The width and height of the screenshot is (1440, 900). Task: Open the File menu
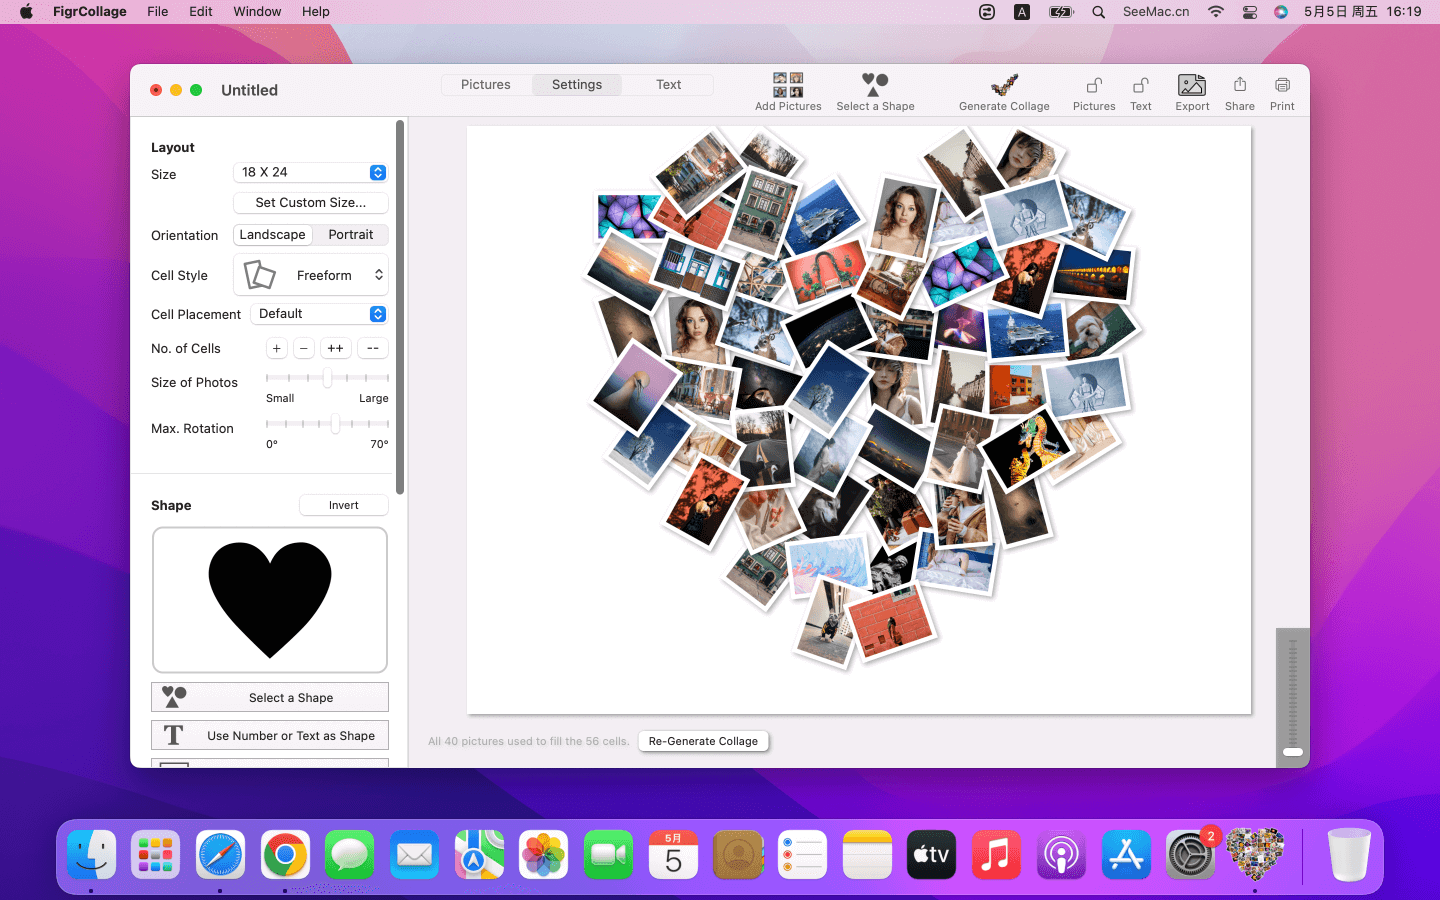157,12
